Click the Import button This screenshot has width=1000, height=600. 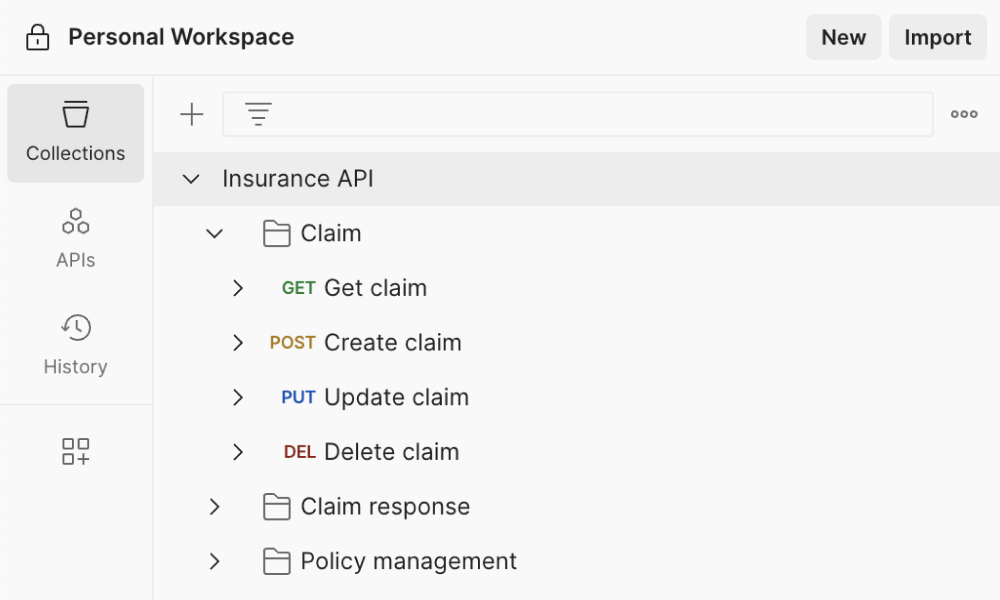[x=937, y=37]
